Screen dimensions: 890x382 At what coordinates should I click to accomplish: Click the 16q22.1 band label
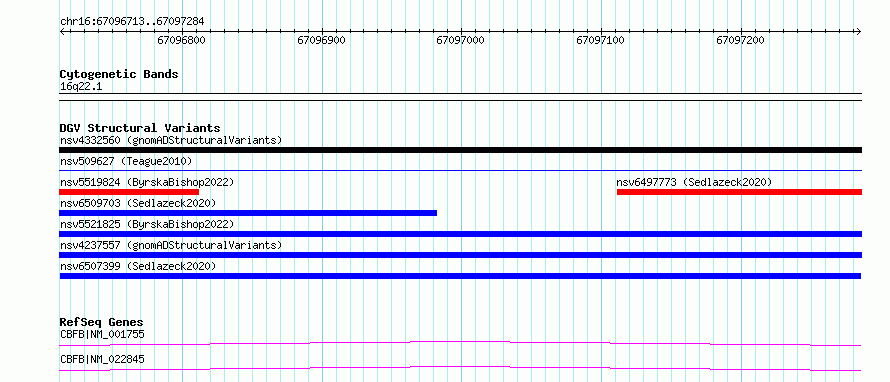pos(81,87)
